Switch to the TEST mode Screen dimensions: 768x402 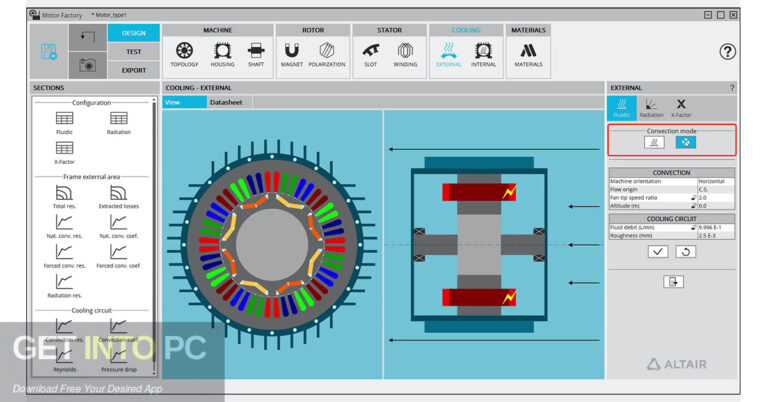point(134,51)
